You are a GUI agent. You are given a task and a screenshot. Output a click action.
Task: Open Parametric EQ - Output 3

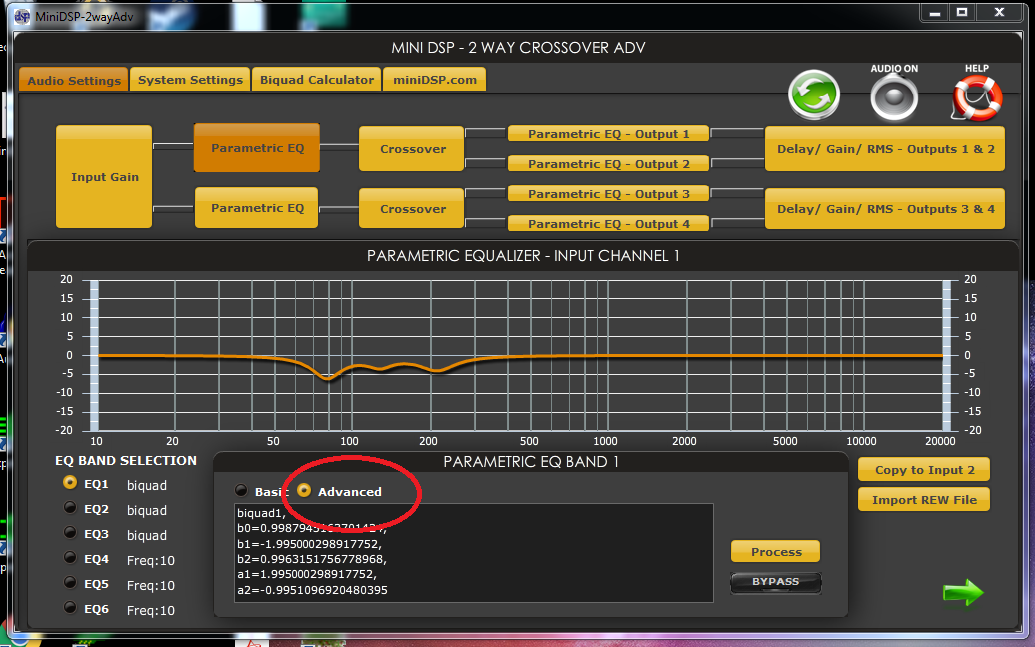point(609,193)
